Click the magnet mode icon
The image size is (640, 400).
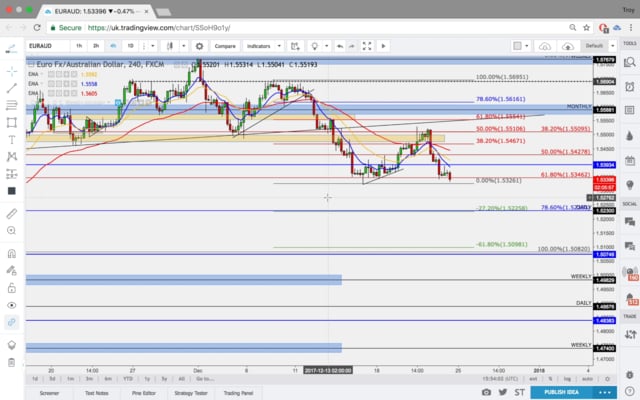11,254
